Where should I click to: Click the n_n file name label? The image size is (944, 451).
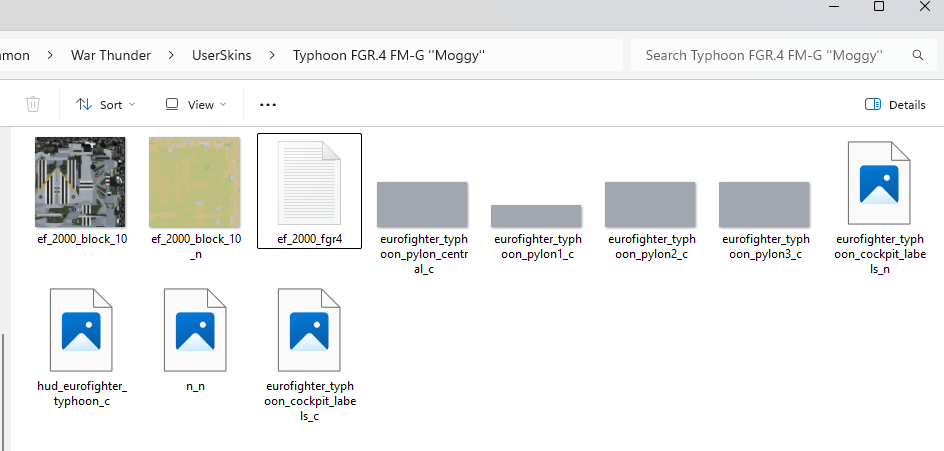pos(196,386)
